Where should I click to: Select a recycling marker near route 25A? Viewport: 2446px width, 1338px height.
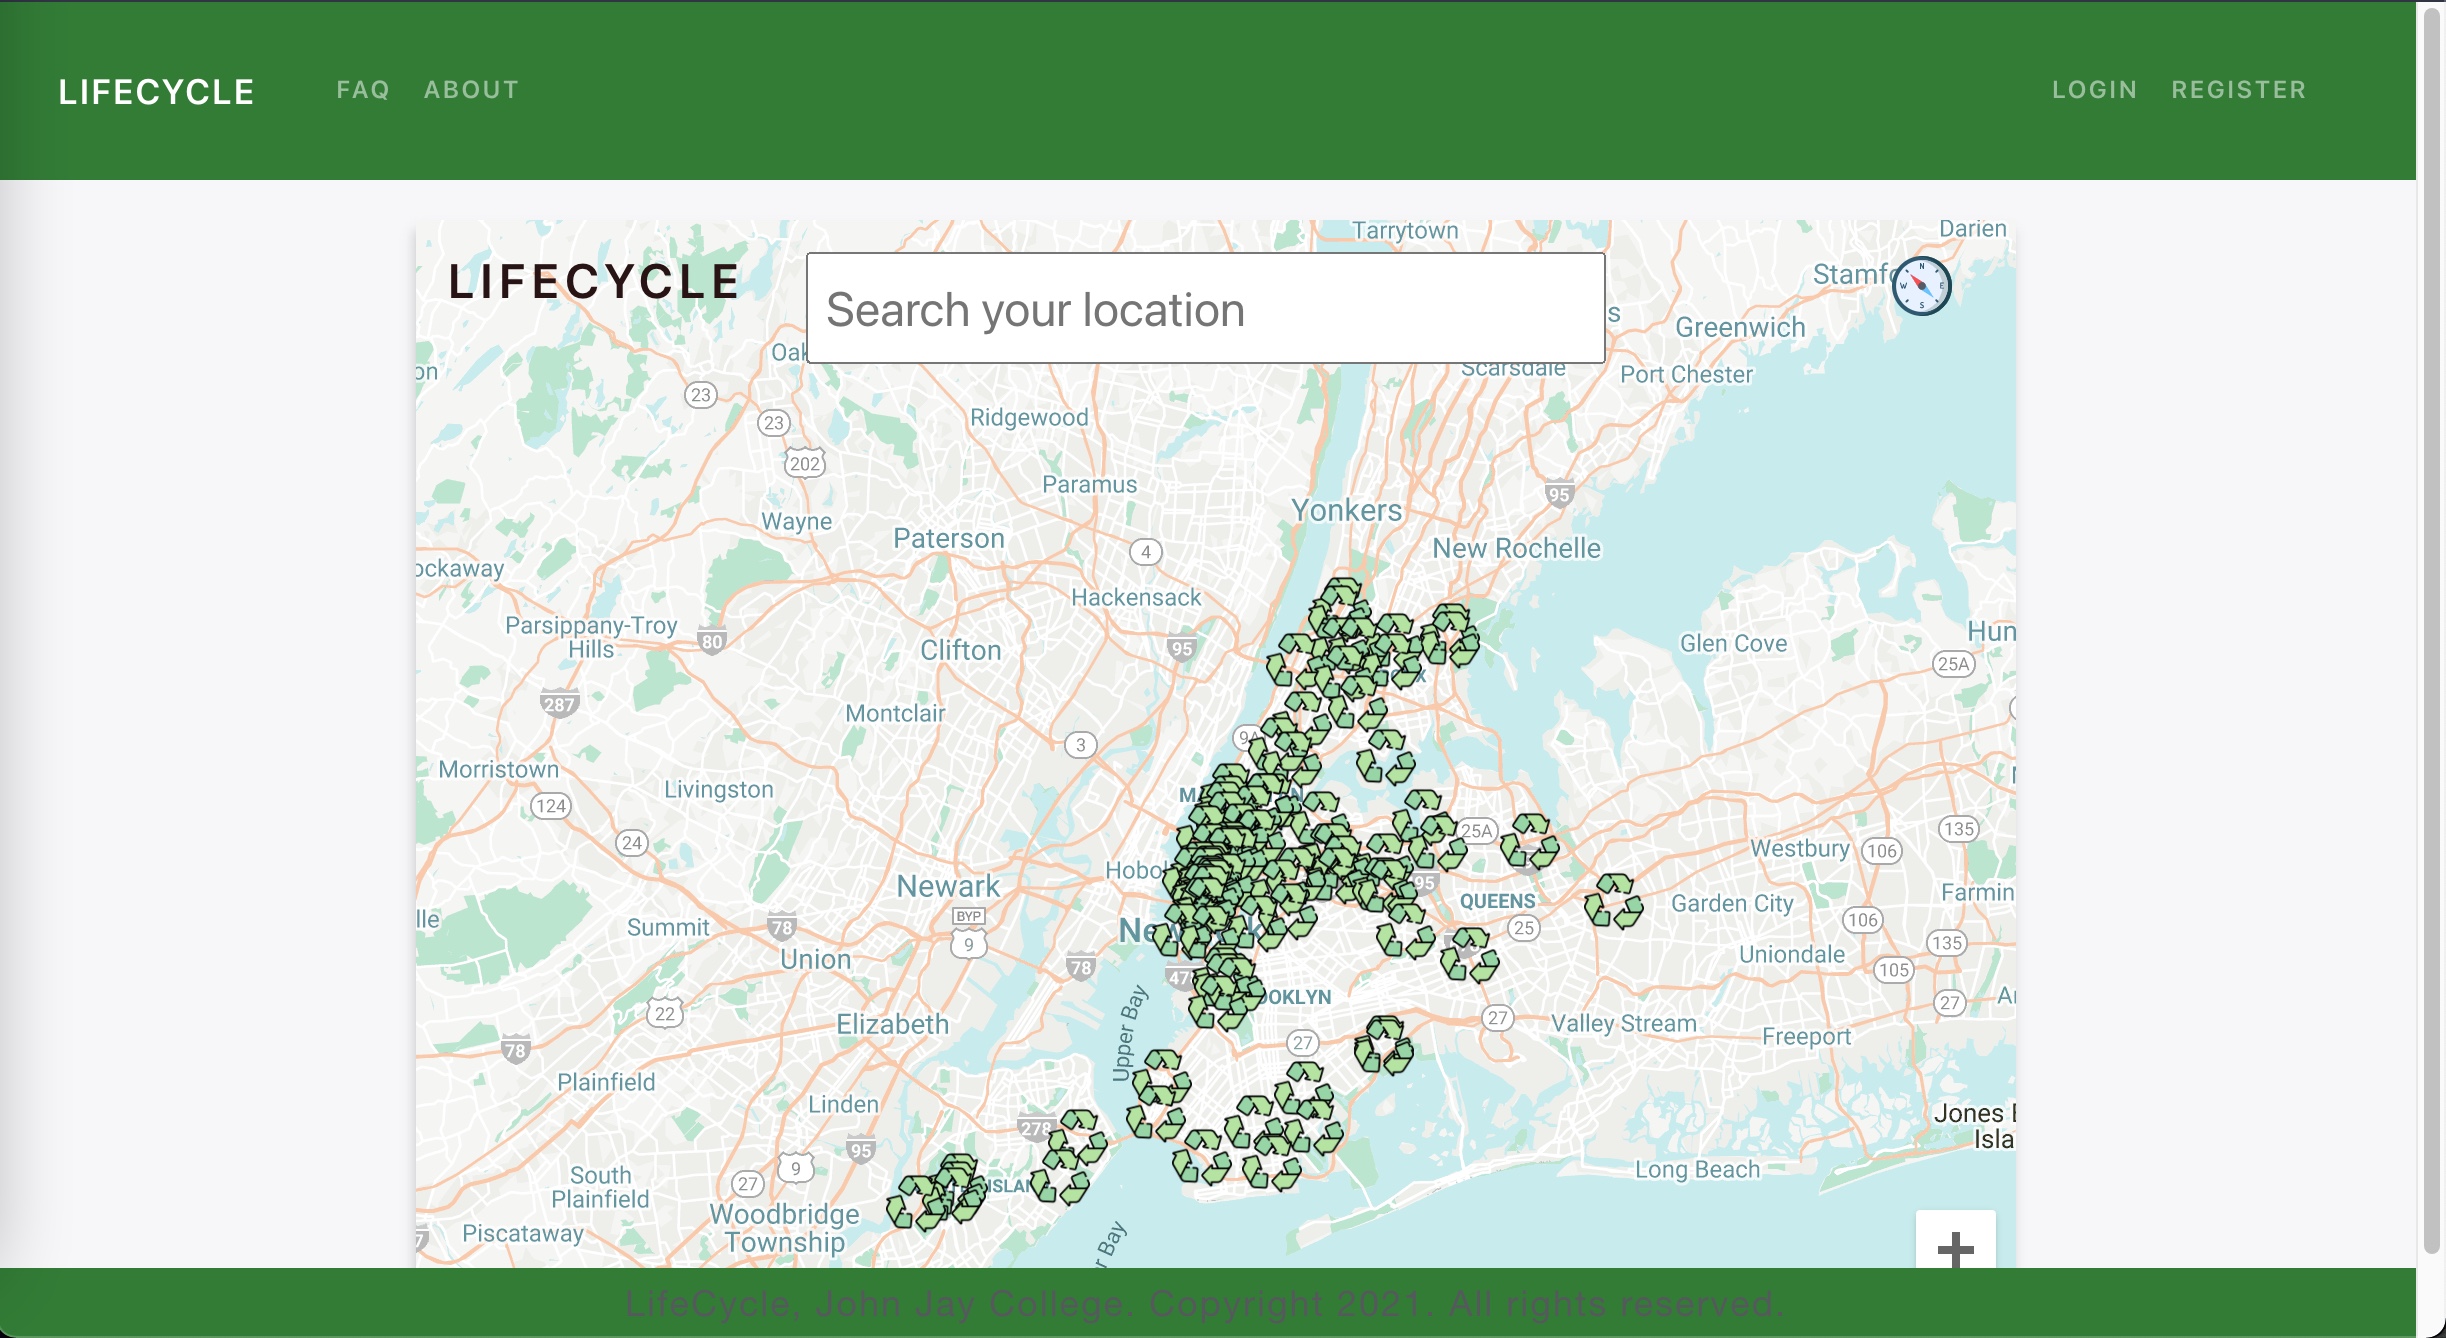pos(1530,825)
